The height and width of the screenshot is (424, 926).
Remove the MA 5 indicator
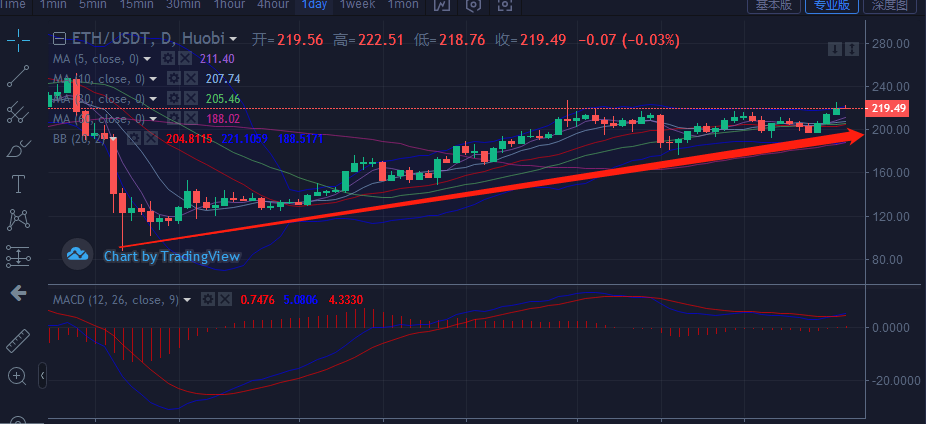coord(185,58)
